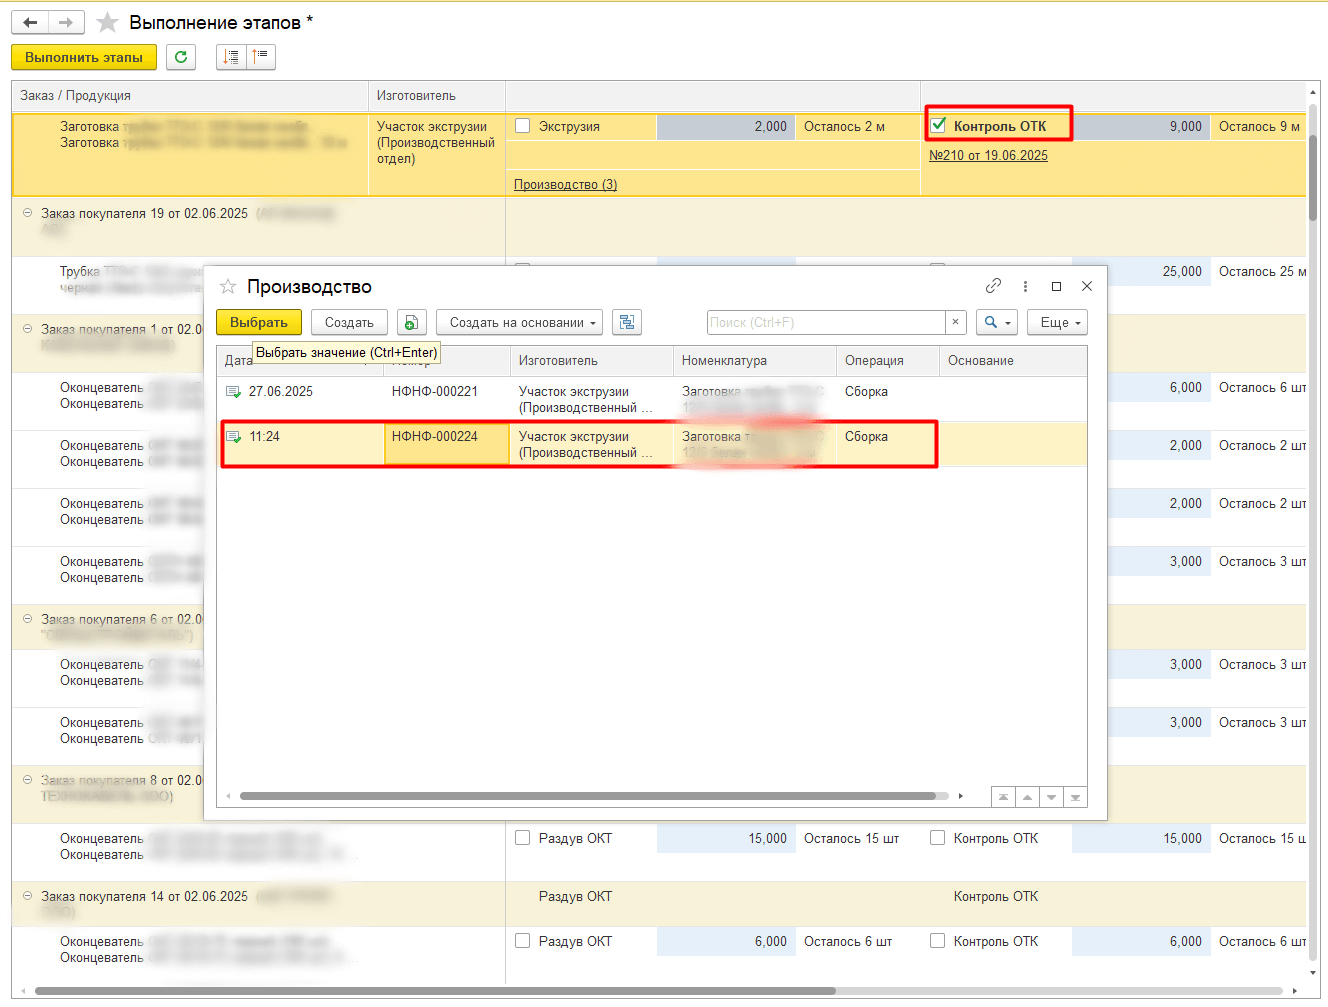This screenshot has width=1328, height=1007.
Task: Open the magnifier search options dropdown
Action: (x=996, y=323)
